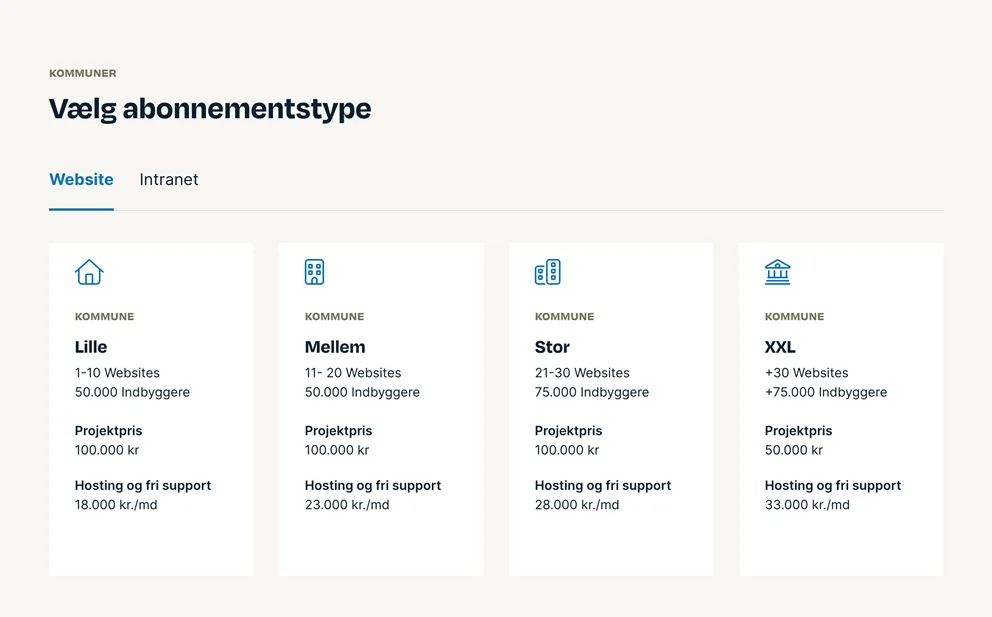
Task: Open the Lille subscription heading
Action: (91, 347)
